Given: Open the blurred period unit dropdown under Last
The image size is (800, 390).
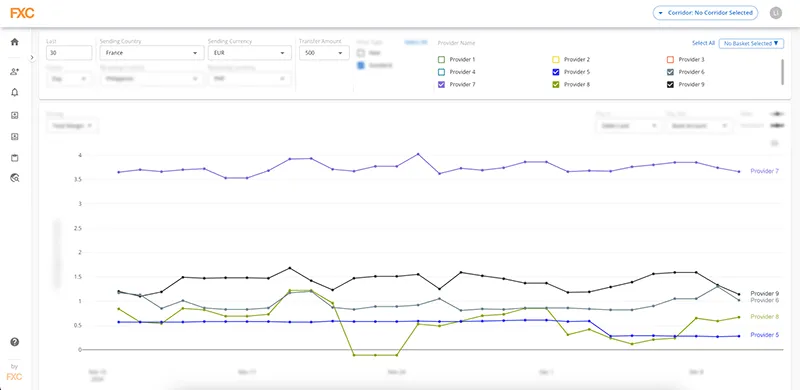Looking at the screenshot, I should click(69, 79).
